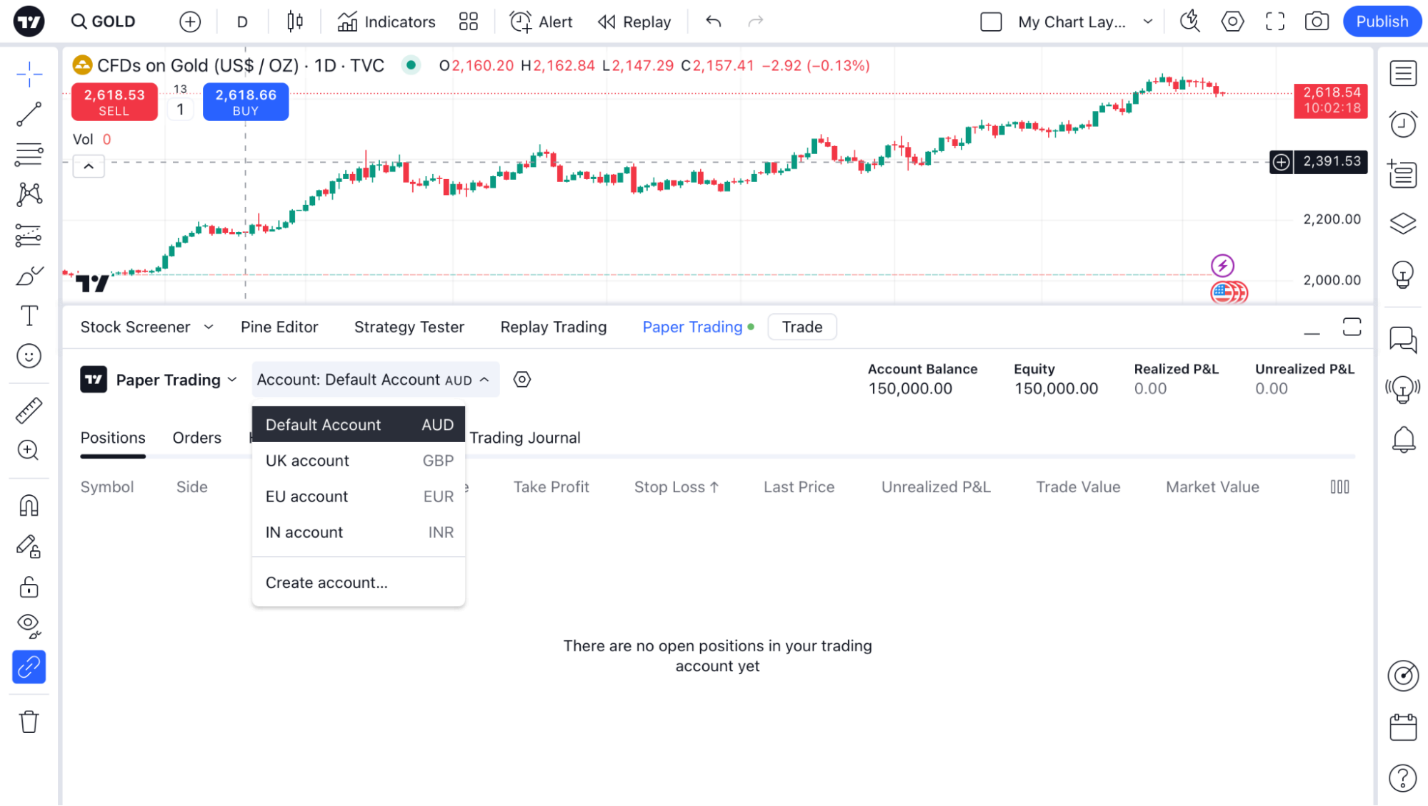Expand Stock Screener dropdown arrow
This screenshot has height=806, width=1428.
pos(208,327)
